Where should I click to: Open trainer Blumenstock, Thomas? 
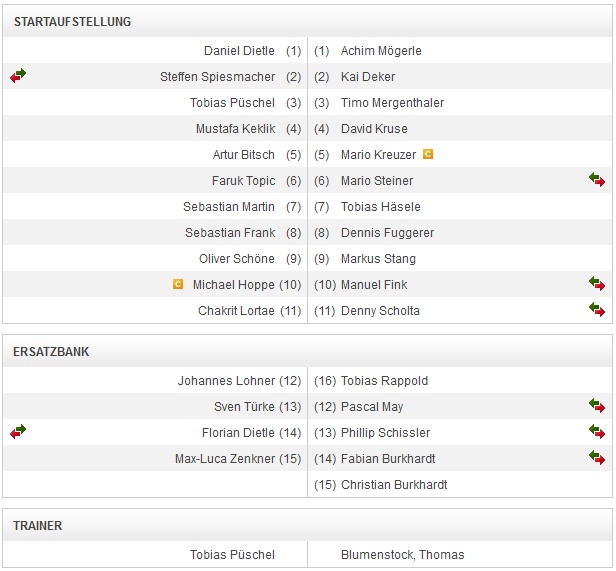pyautogui.click(x=402, y=555)
